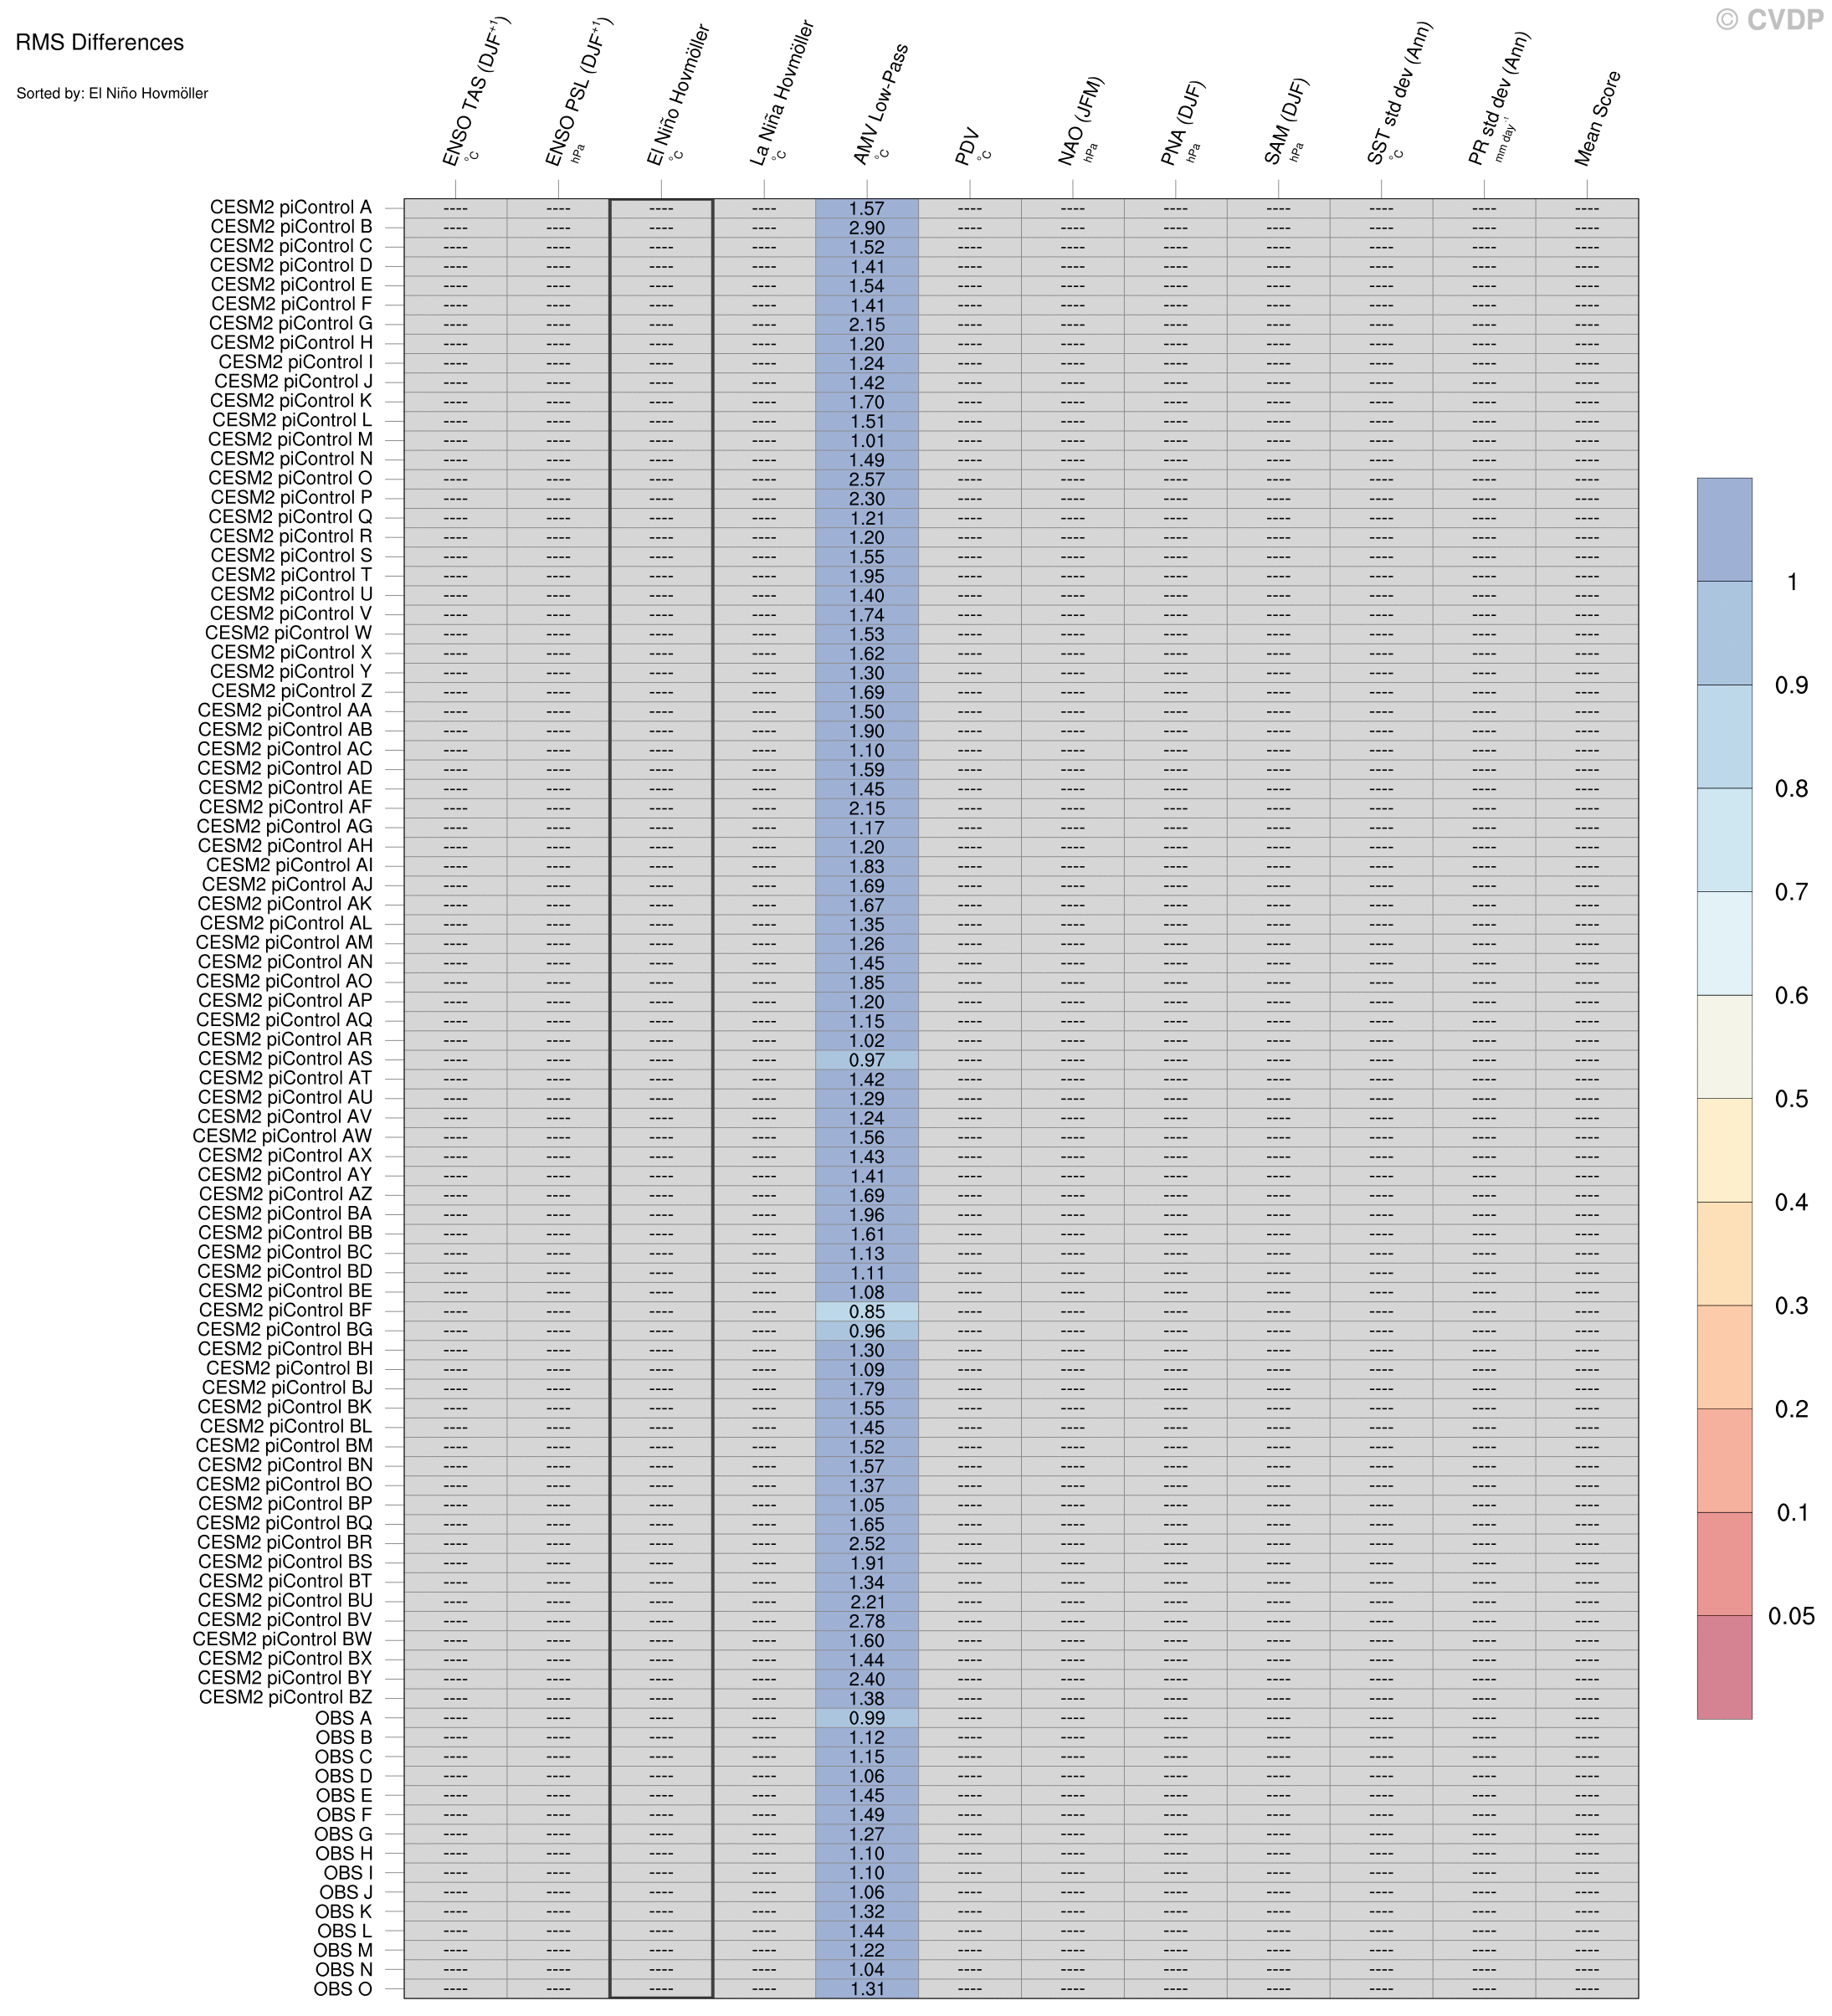Open the AMV Low-Pass column header
Viewport: 1832px width, 2016px height.
tap(882, 106)
